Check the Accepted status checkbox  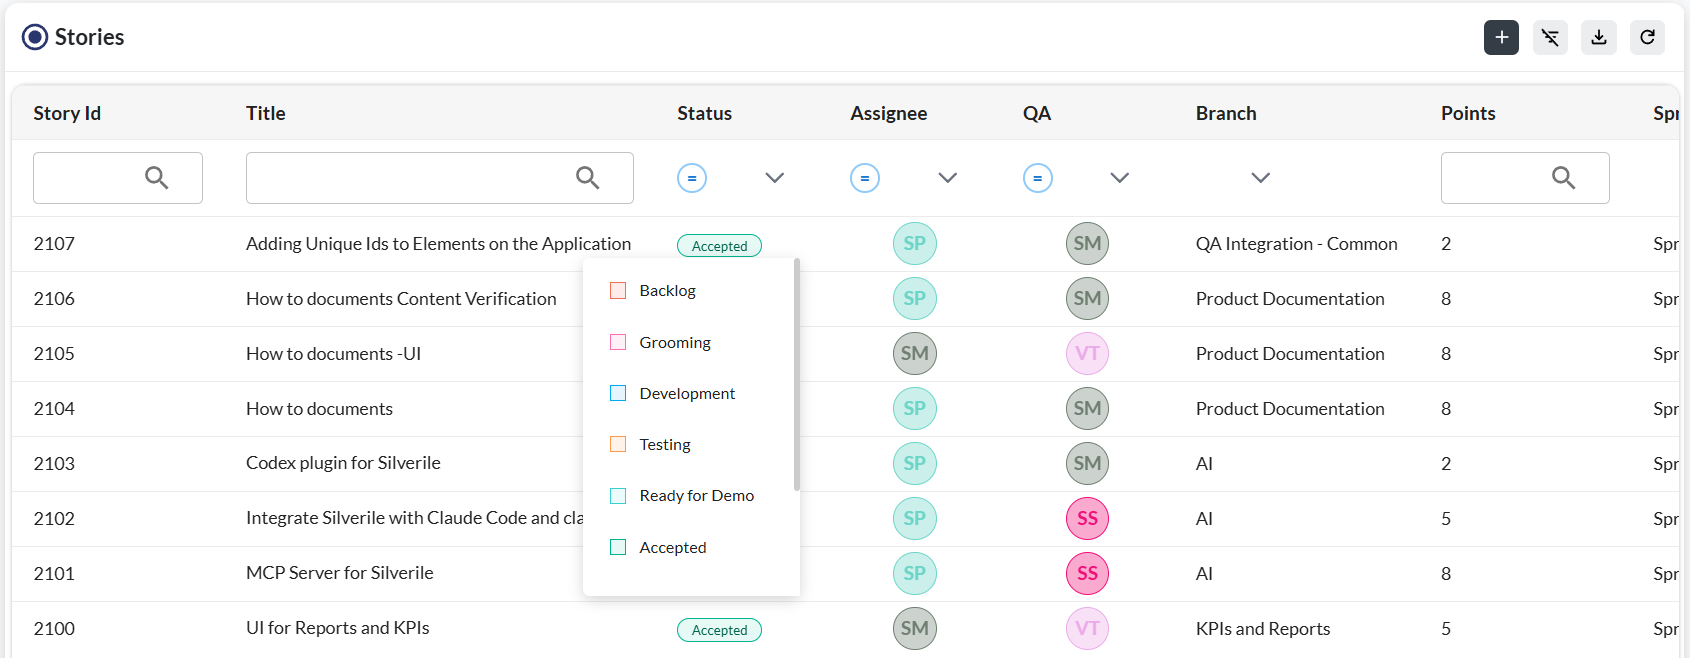[618, 548]
